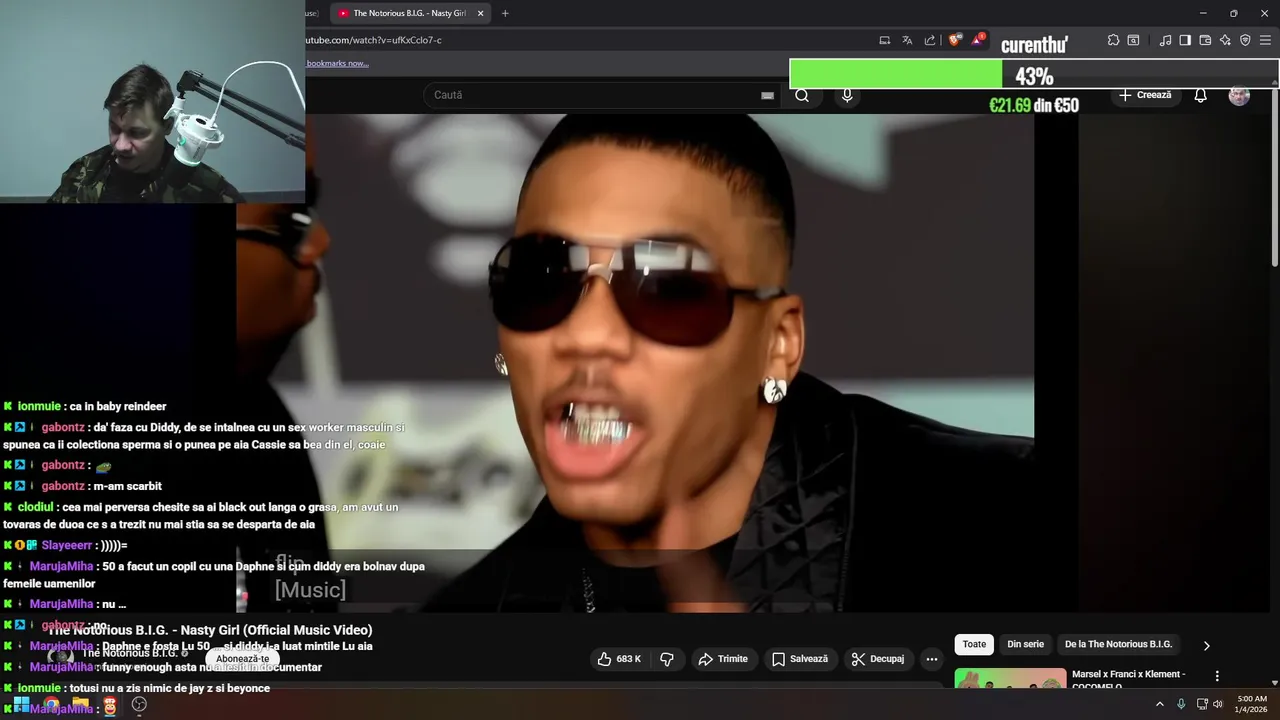Open the Marsel x Franci x Klement title link
Screen dimensions: 1280x720
click(x=1128, y=679)
